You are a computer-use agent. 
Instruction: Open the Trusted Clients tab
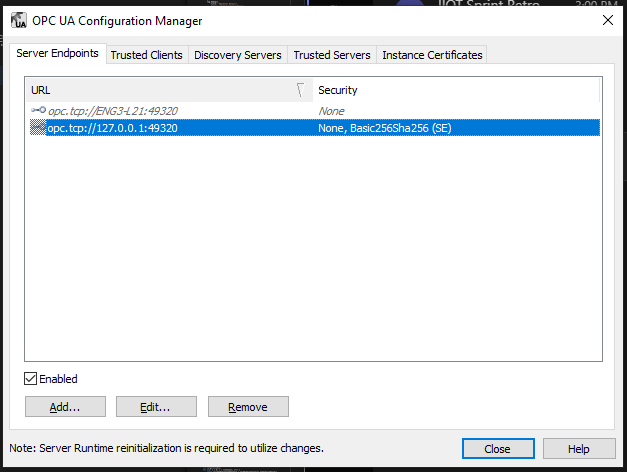click(x=147, y=55)
